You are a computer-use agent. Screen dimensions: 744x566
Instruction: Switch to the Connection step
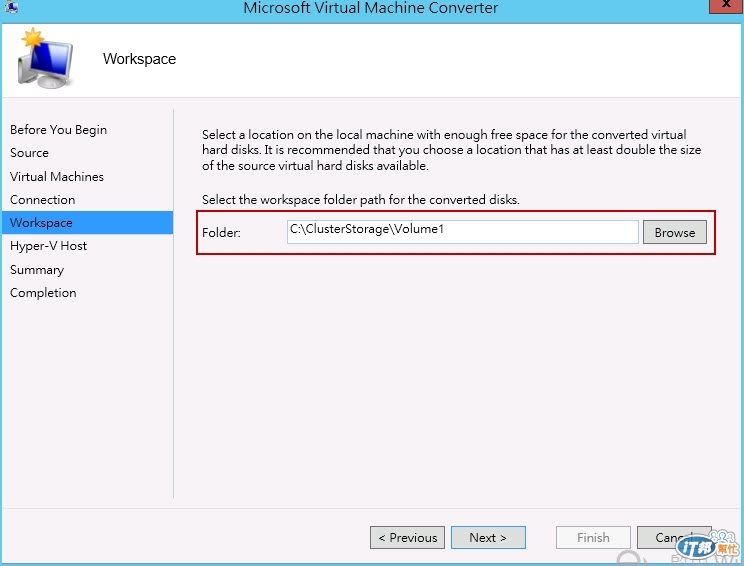[43, 200]
